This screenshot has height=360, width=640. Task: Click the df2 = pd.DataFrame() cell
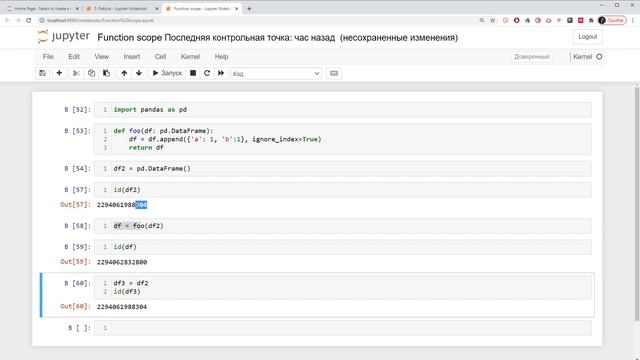click(342, 169)
